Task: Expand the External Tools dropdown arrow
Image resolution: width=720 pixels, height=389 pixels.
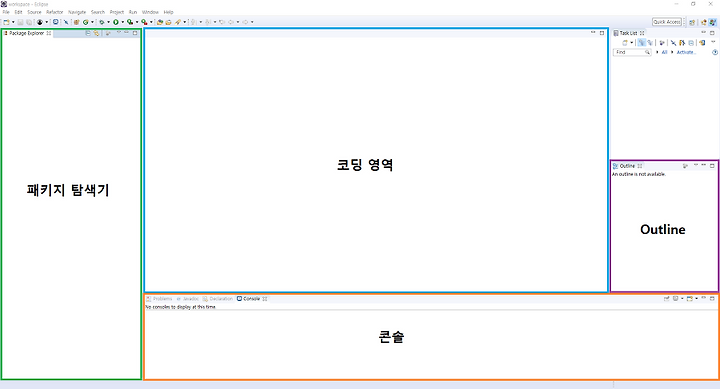Action: [151, 22]
